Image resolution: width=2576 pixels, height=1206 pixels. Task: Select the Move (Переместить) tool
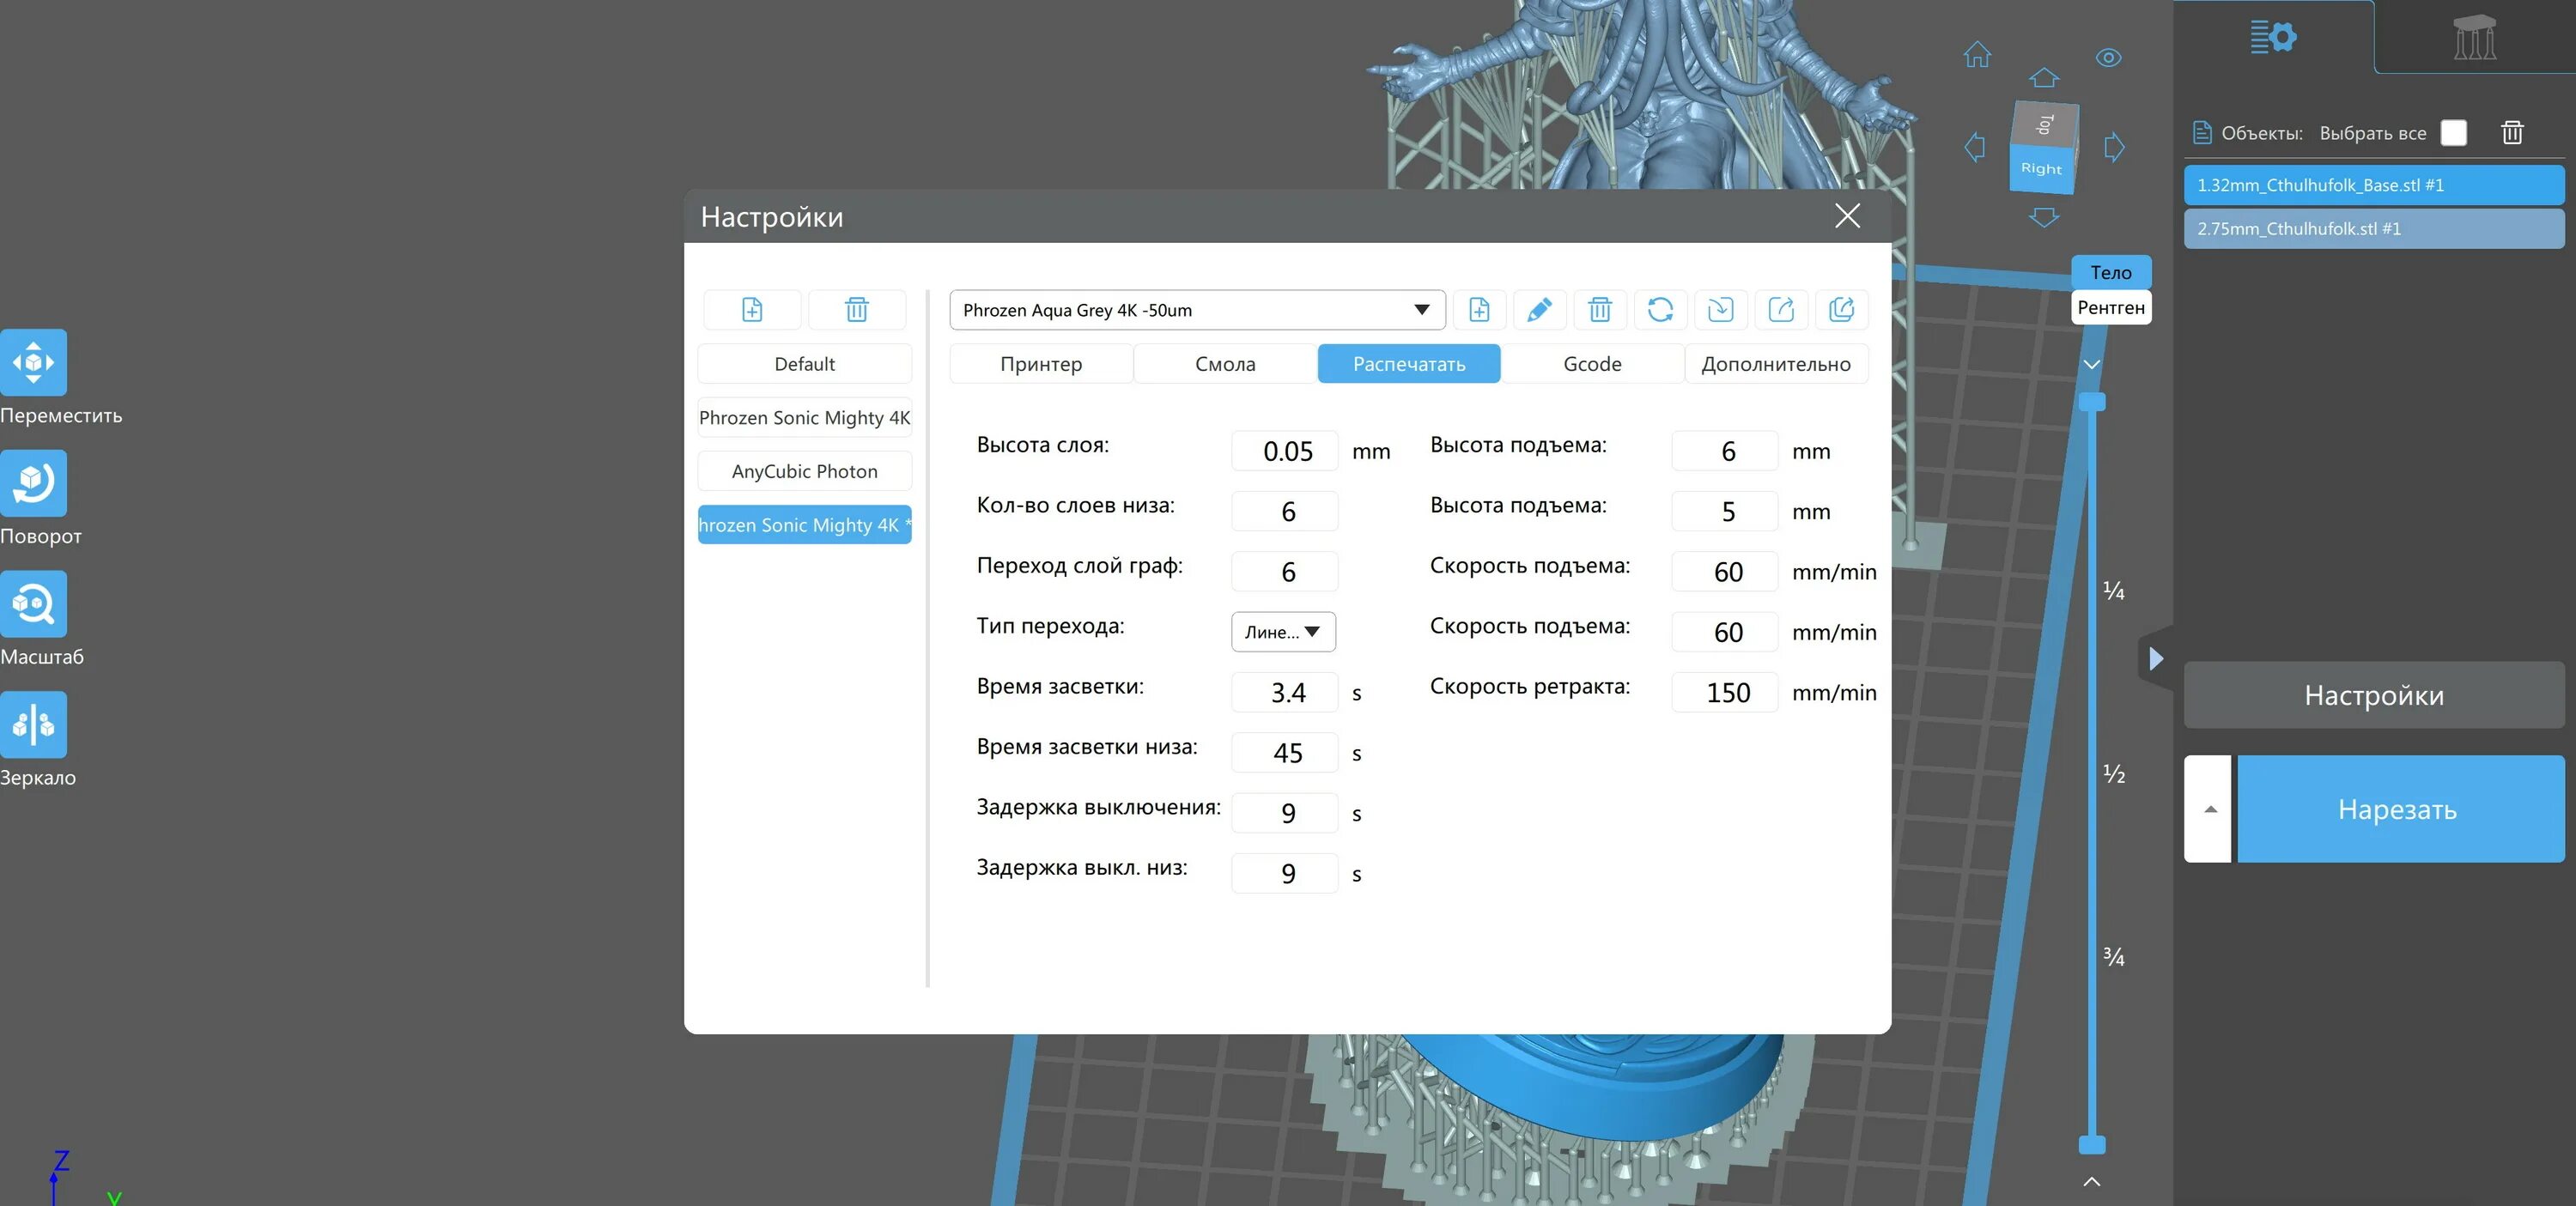pos(33,362)
